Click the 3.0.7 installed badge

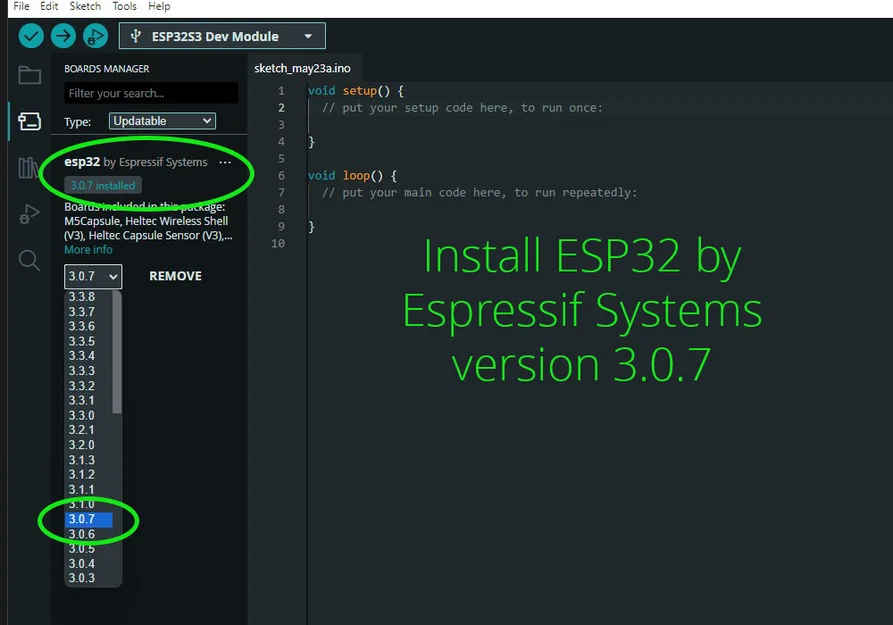coord(103,185)
